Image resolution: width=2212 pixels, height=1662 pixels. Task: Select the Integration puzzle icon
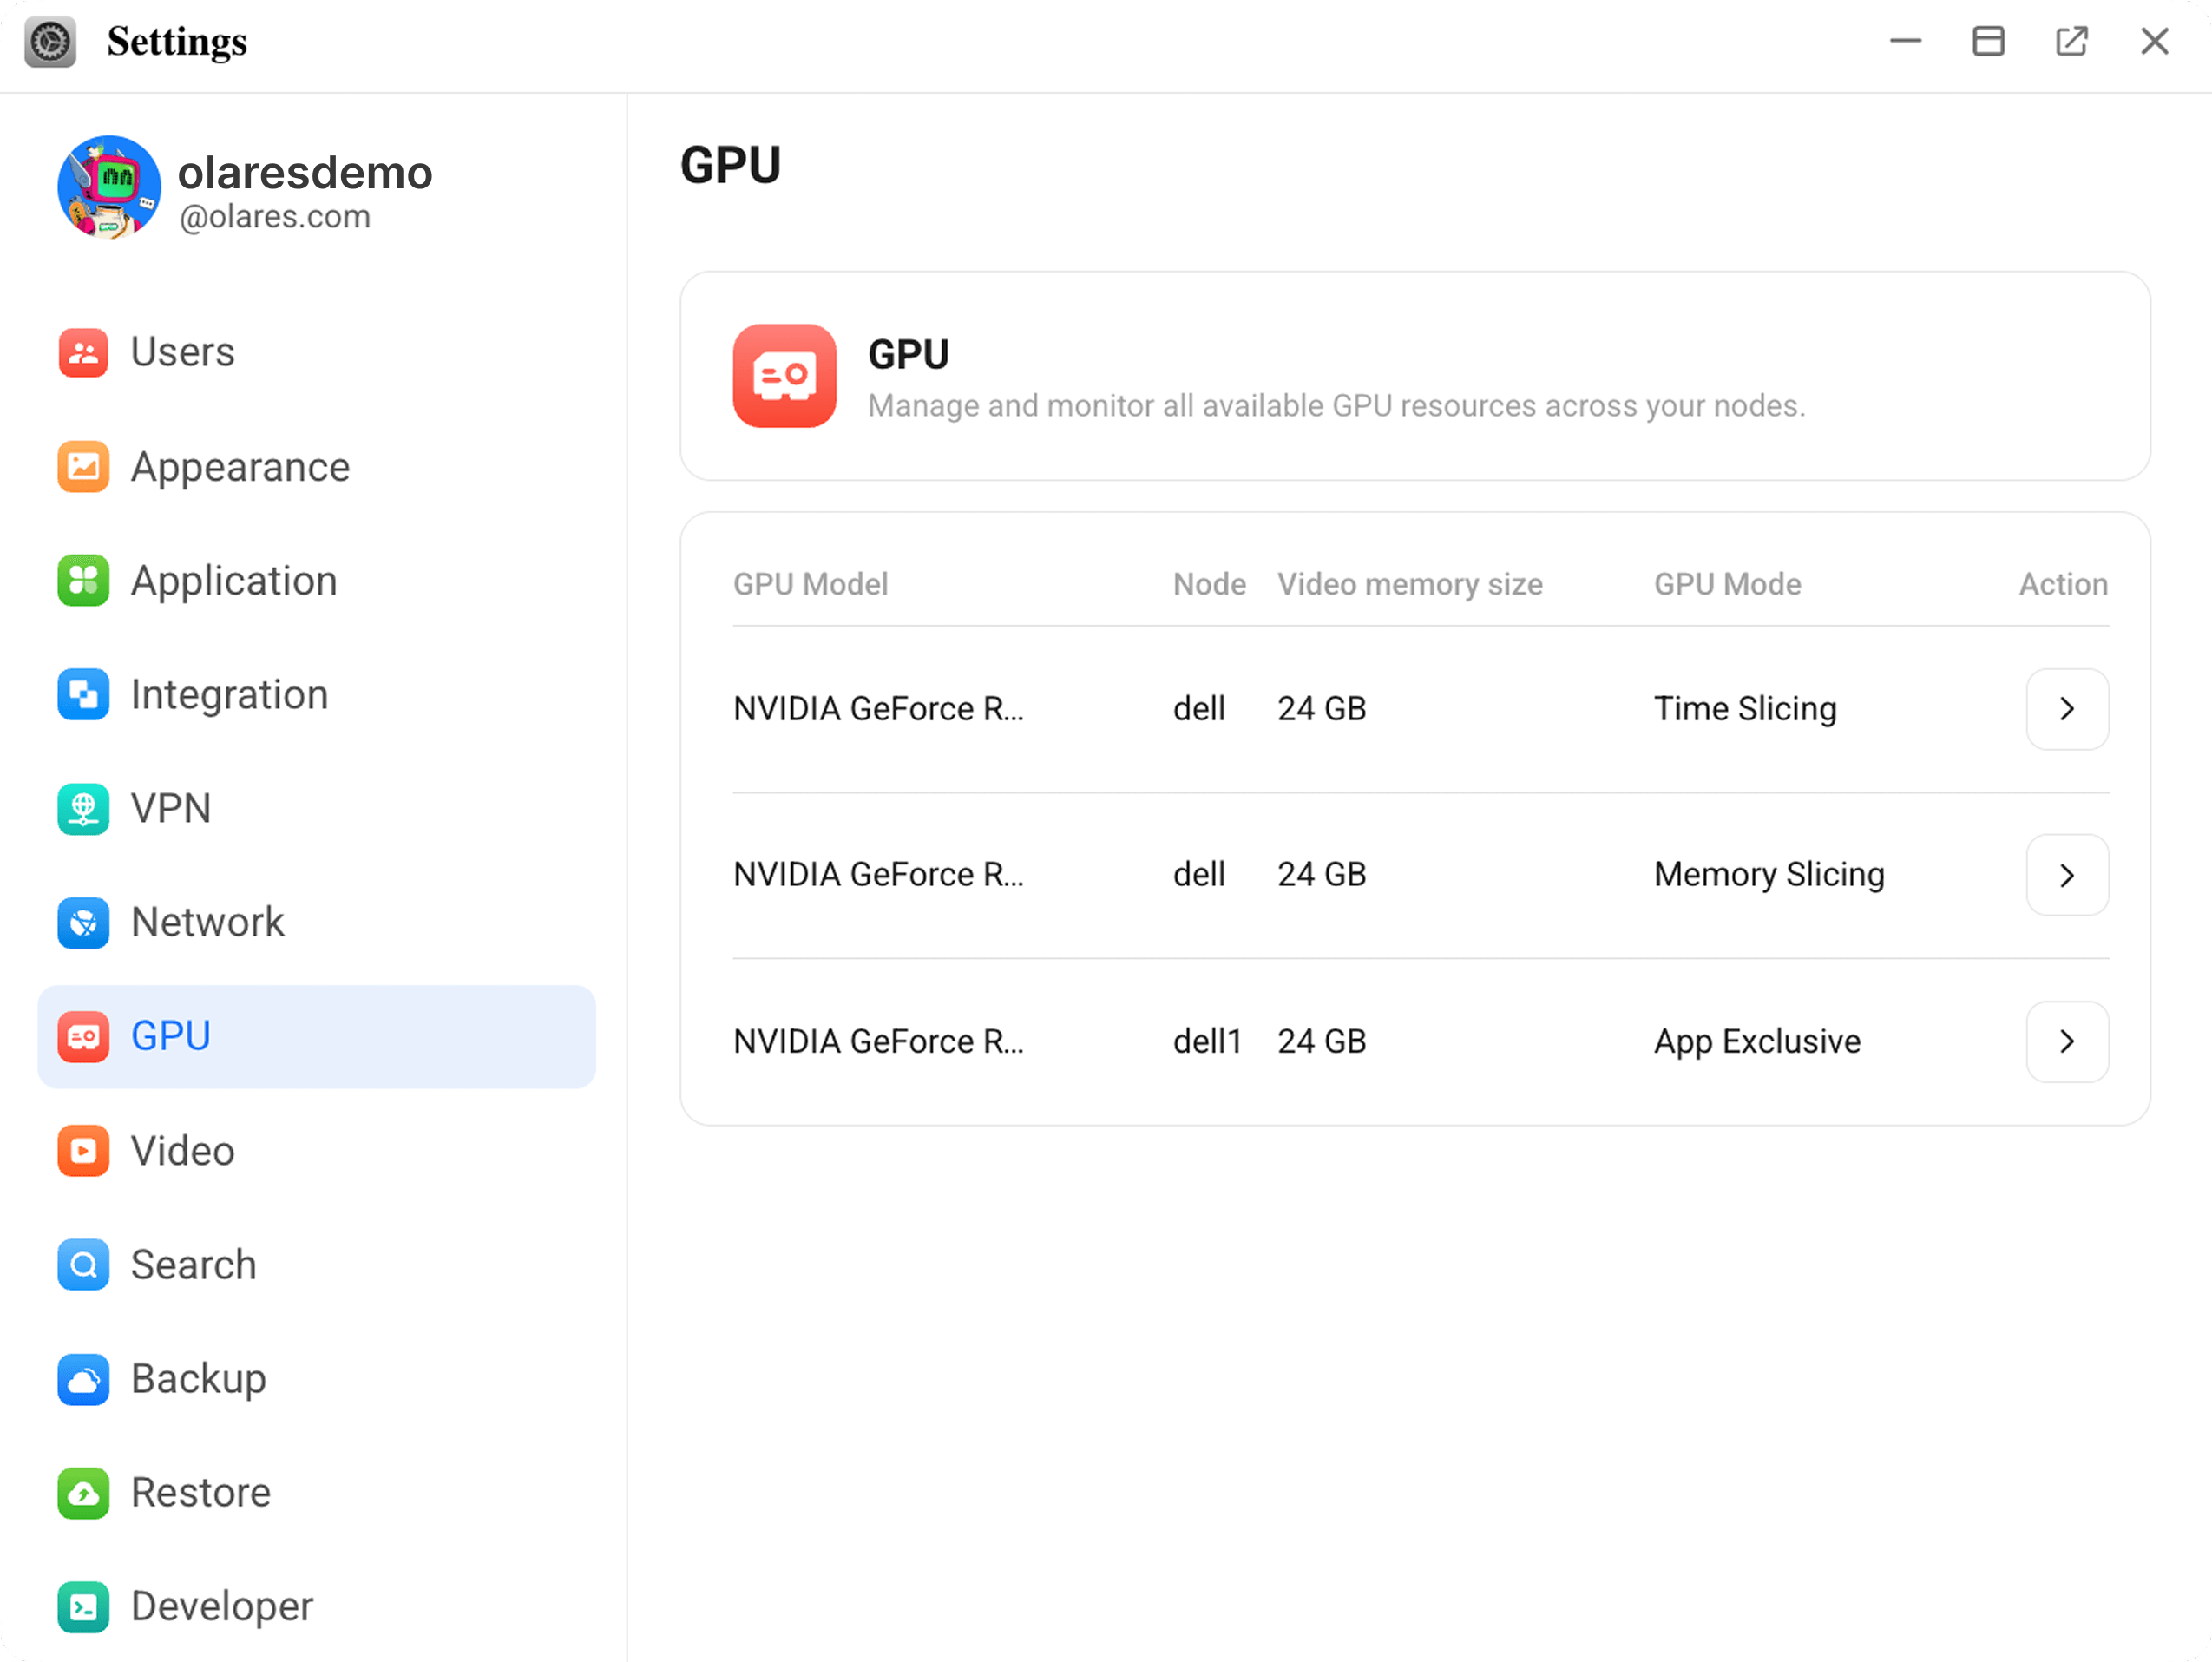(x=84, y=694)
